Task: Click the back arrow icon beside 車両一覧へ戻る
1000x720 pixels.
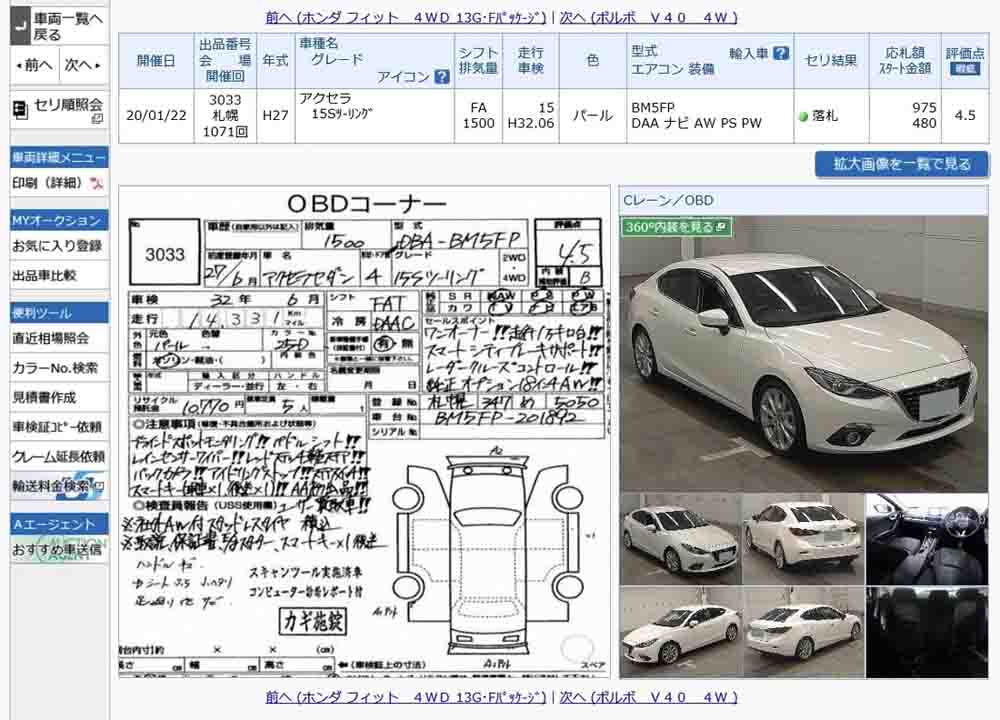Action: 20,26
